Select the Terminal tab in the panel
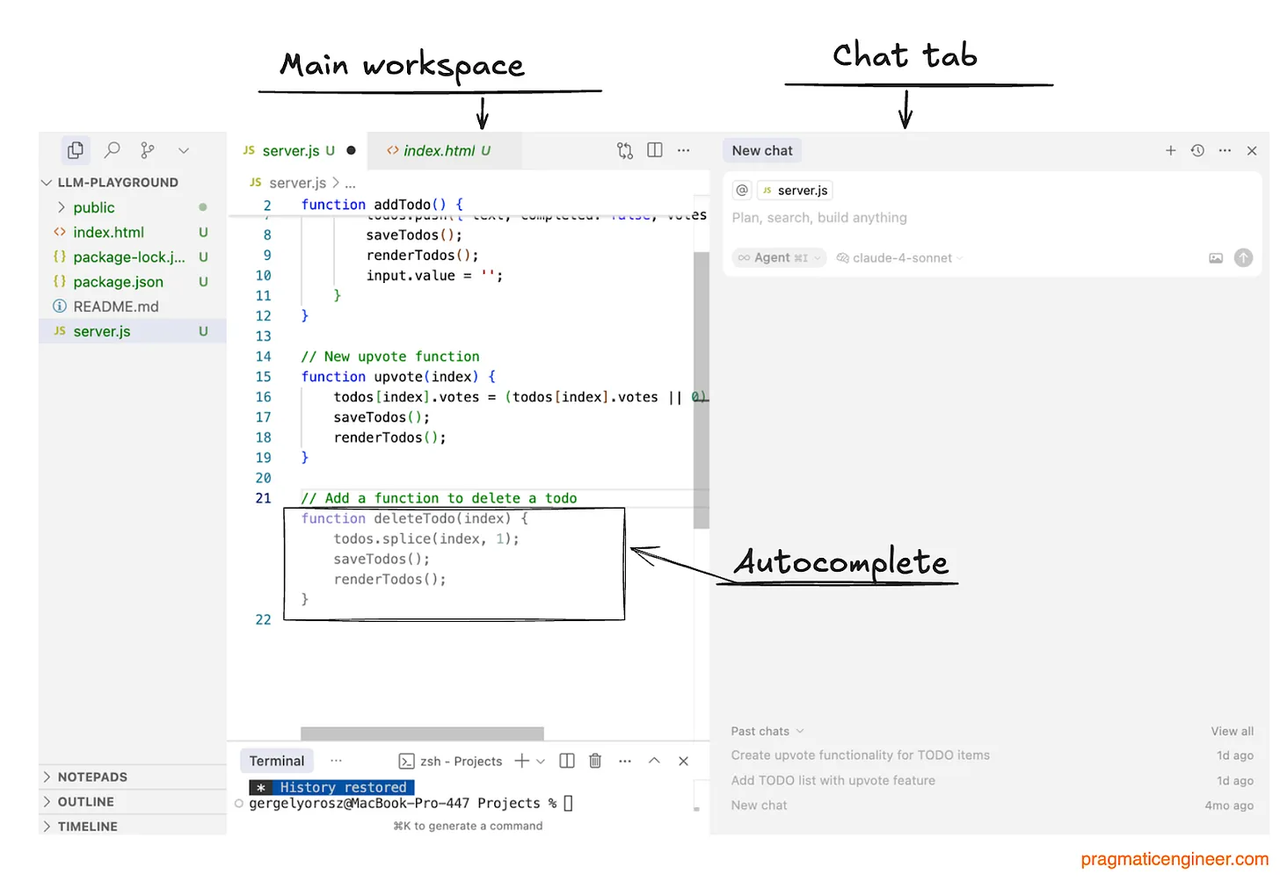The width and height of the screenshot is (1280, 889). tap(276, 760)
